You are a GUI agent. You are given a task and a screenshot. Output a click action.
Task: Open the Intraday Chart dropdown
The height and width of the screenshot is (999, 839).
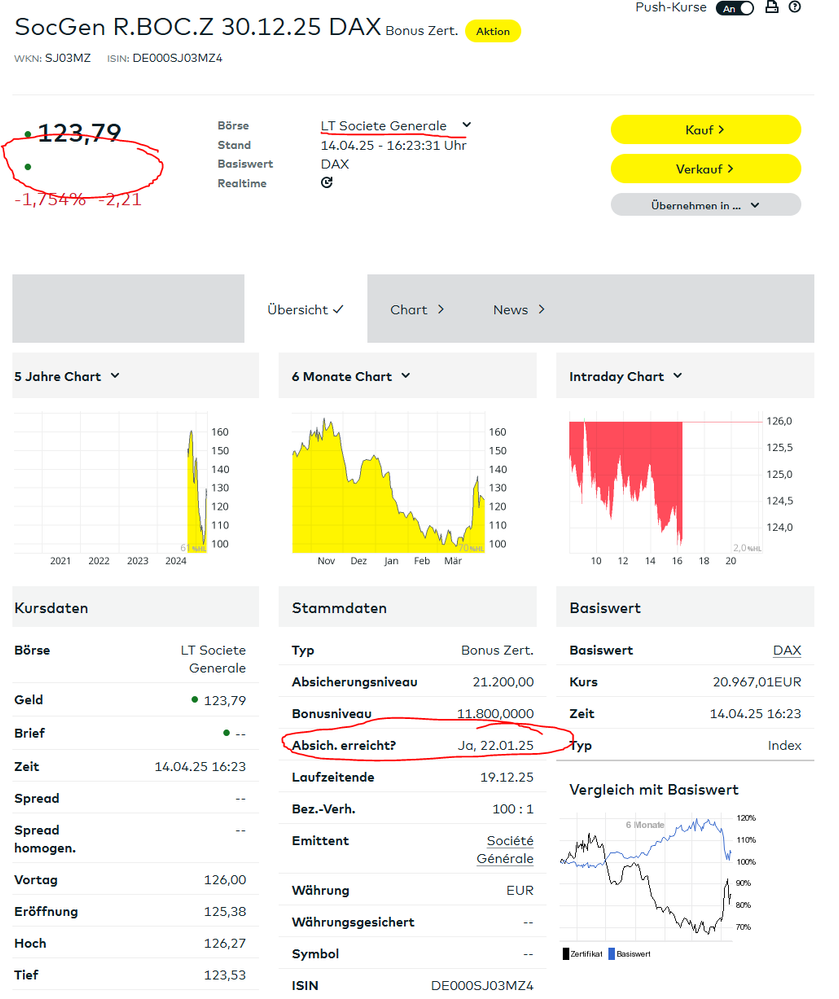(626, 377)
